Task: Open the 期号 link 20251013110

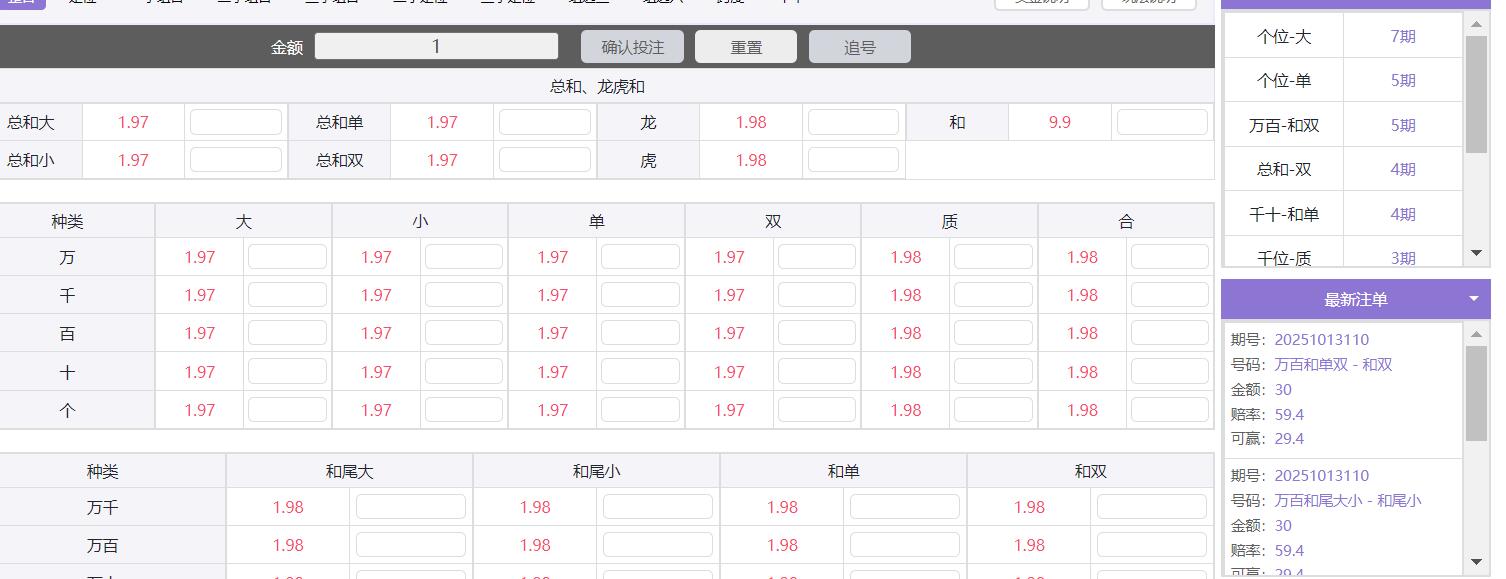Action: point(1320,339)
